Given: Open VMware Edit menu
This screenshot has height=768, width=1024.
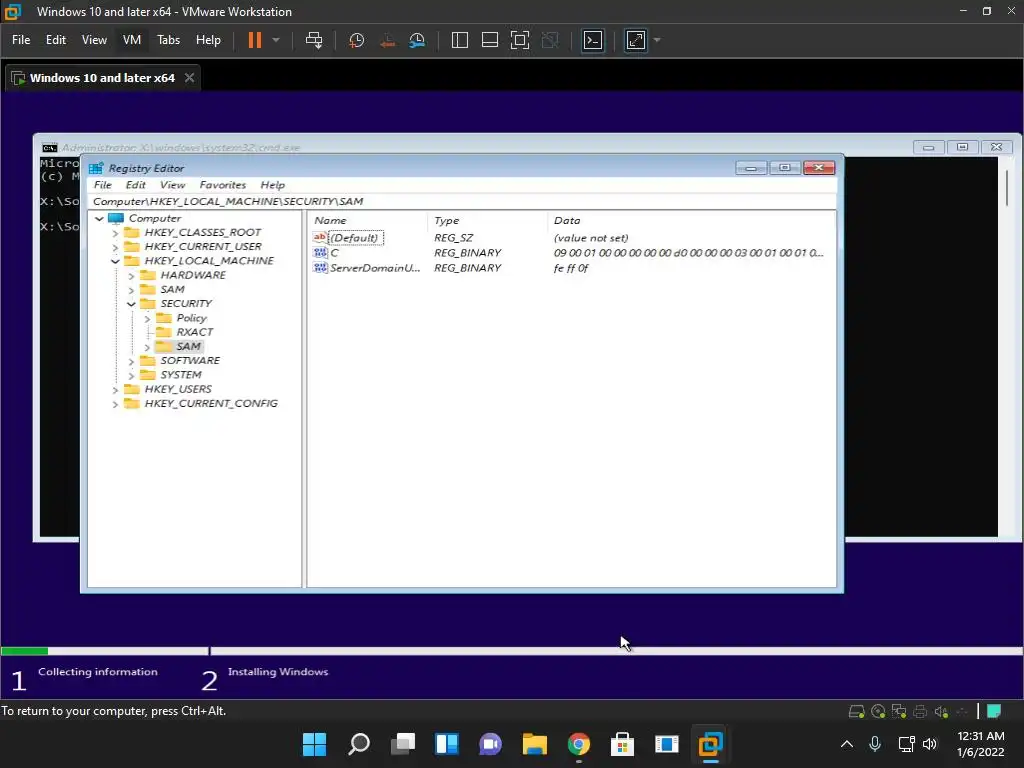Looking at the screenshot, I should click(56, 40).
